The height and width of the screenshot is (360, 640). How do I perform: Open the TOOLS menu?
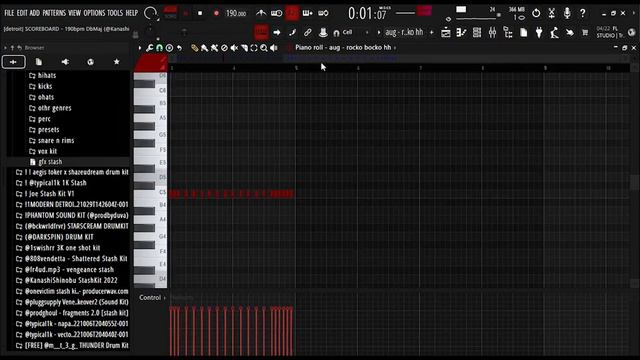pyautogui.click(x=115, y=13)
